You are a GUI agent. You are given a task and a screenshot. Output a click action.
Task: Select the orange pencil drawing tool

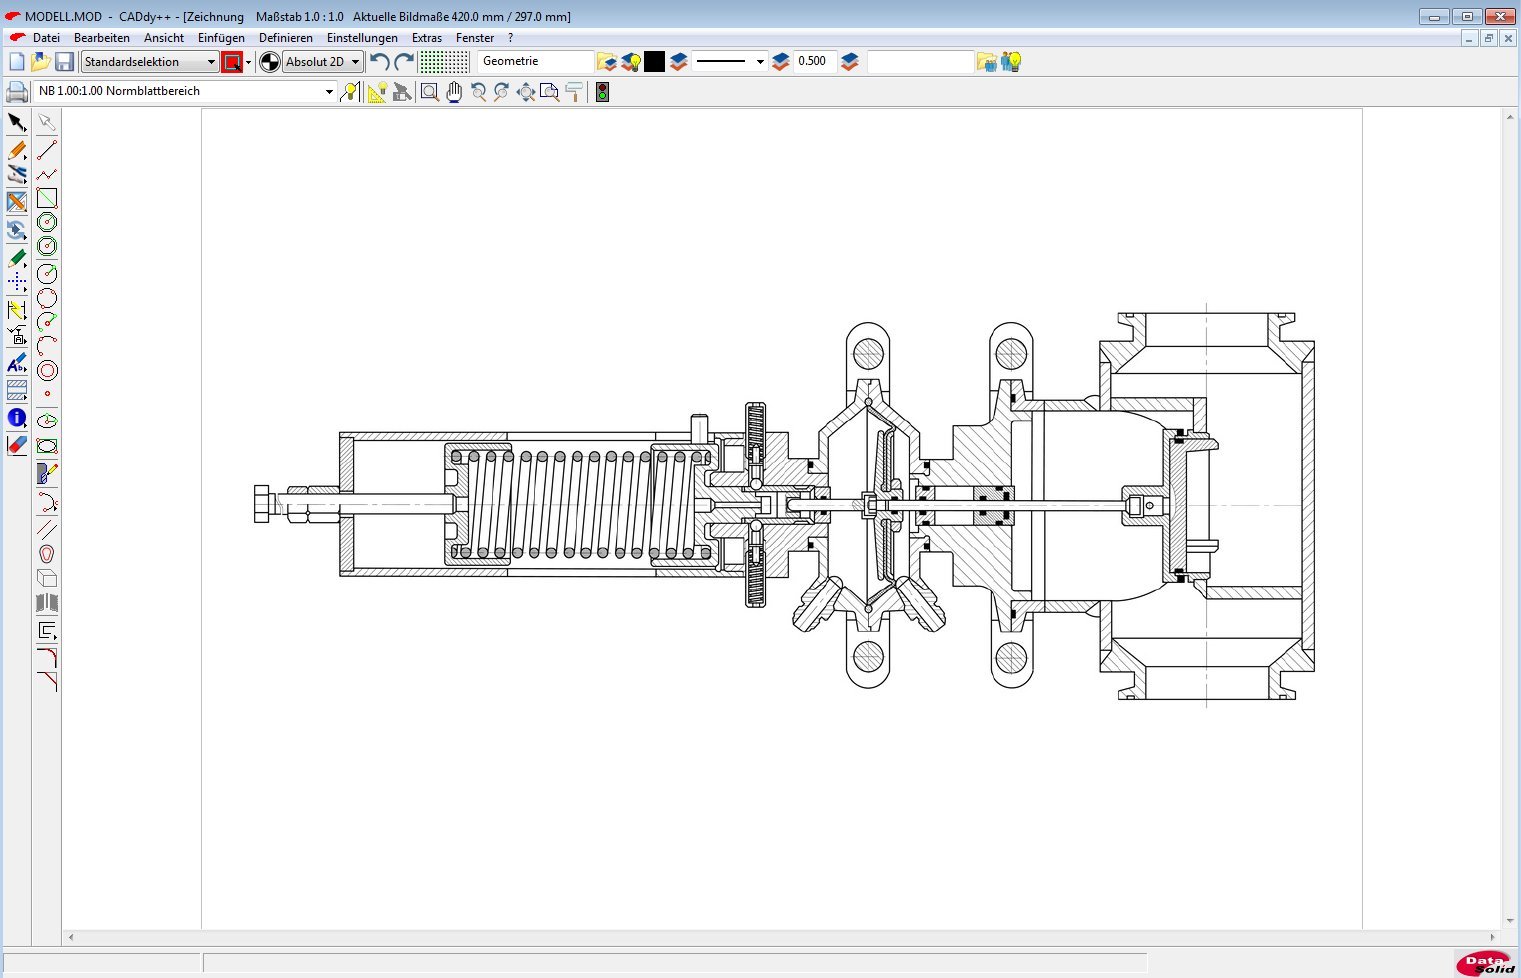point(17,150)
